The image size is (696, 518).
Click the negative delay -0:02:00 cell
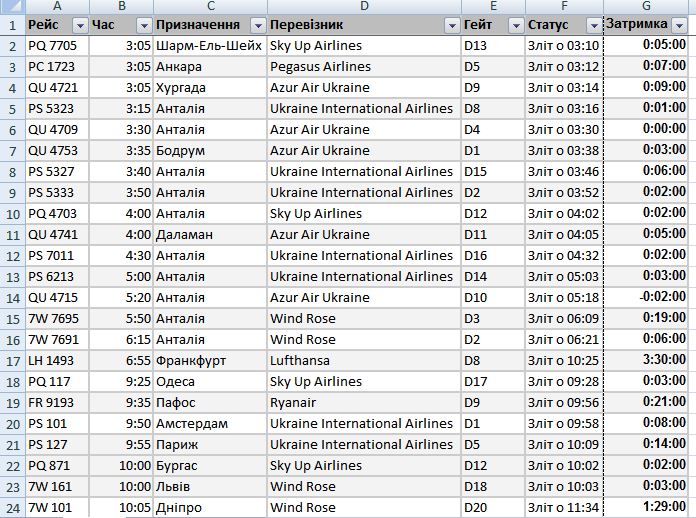coord(648,298)
